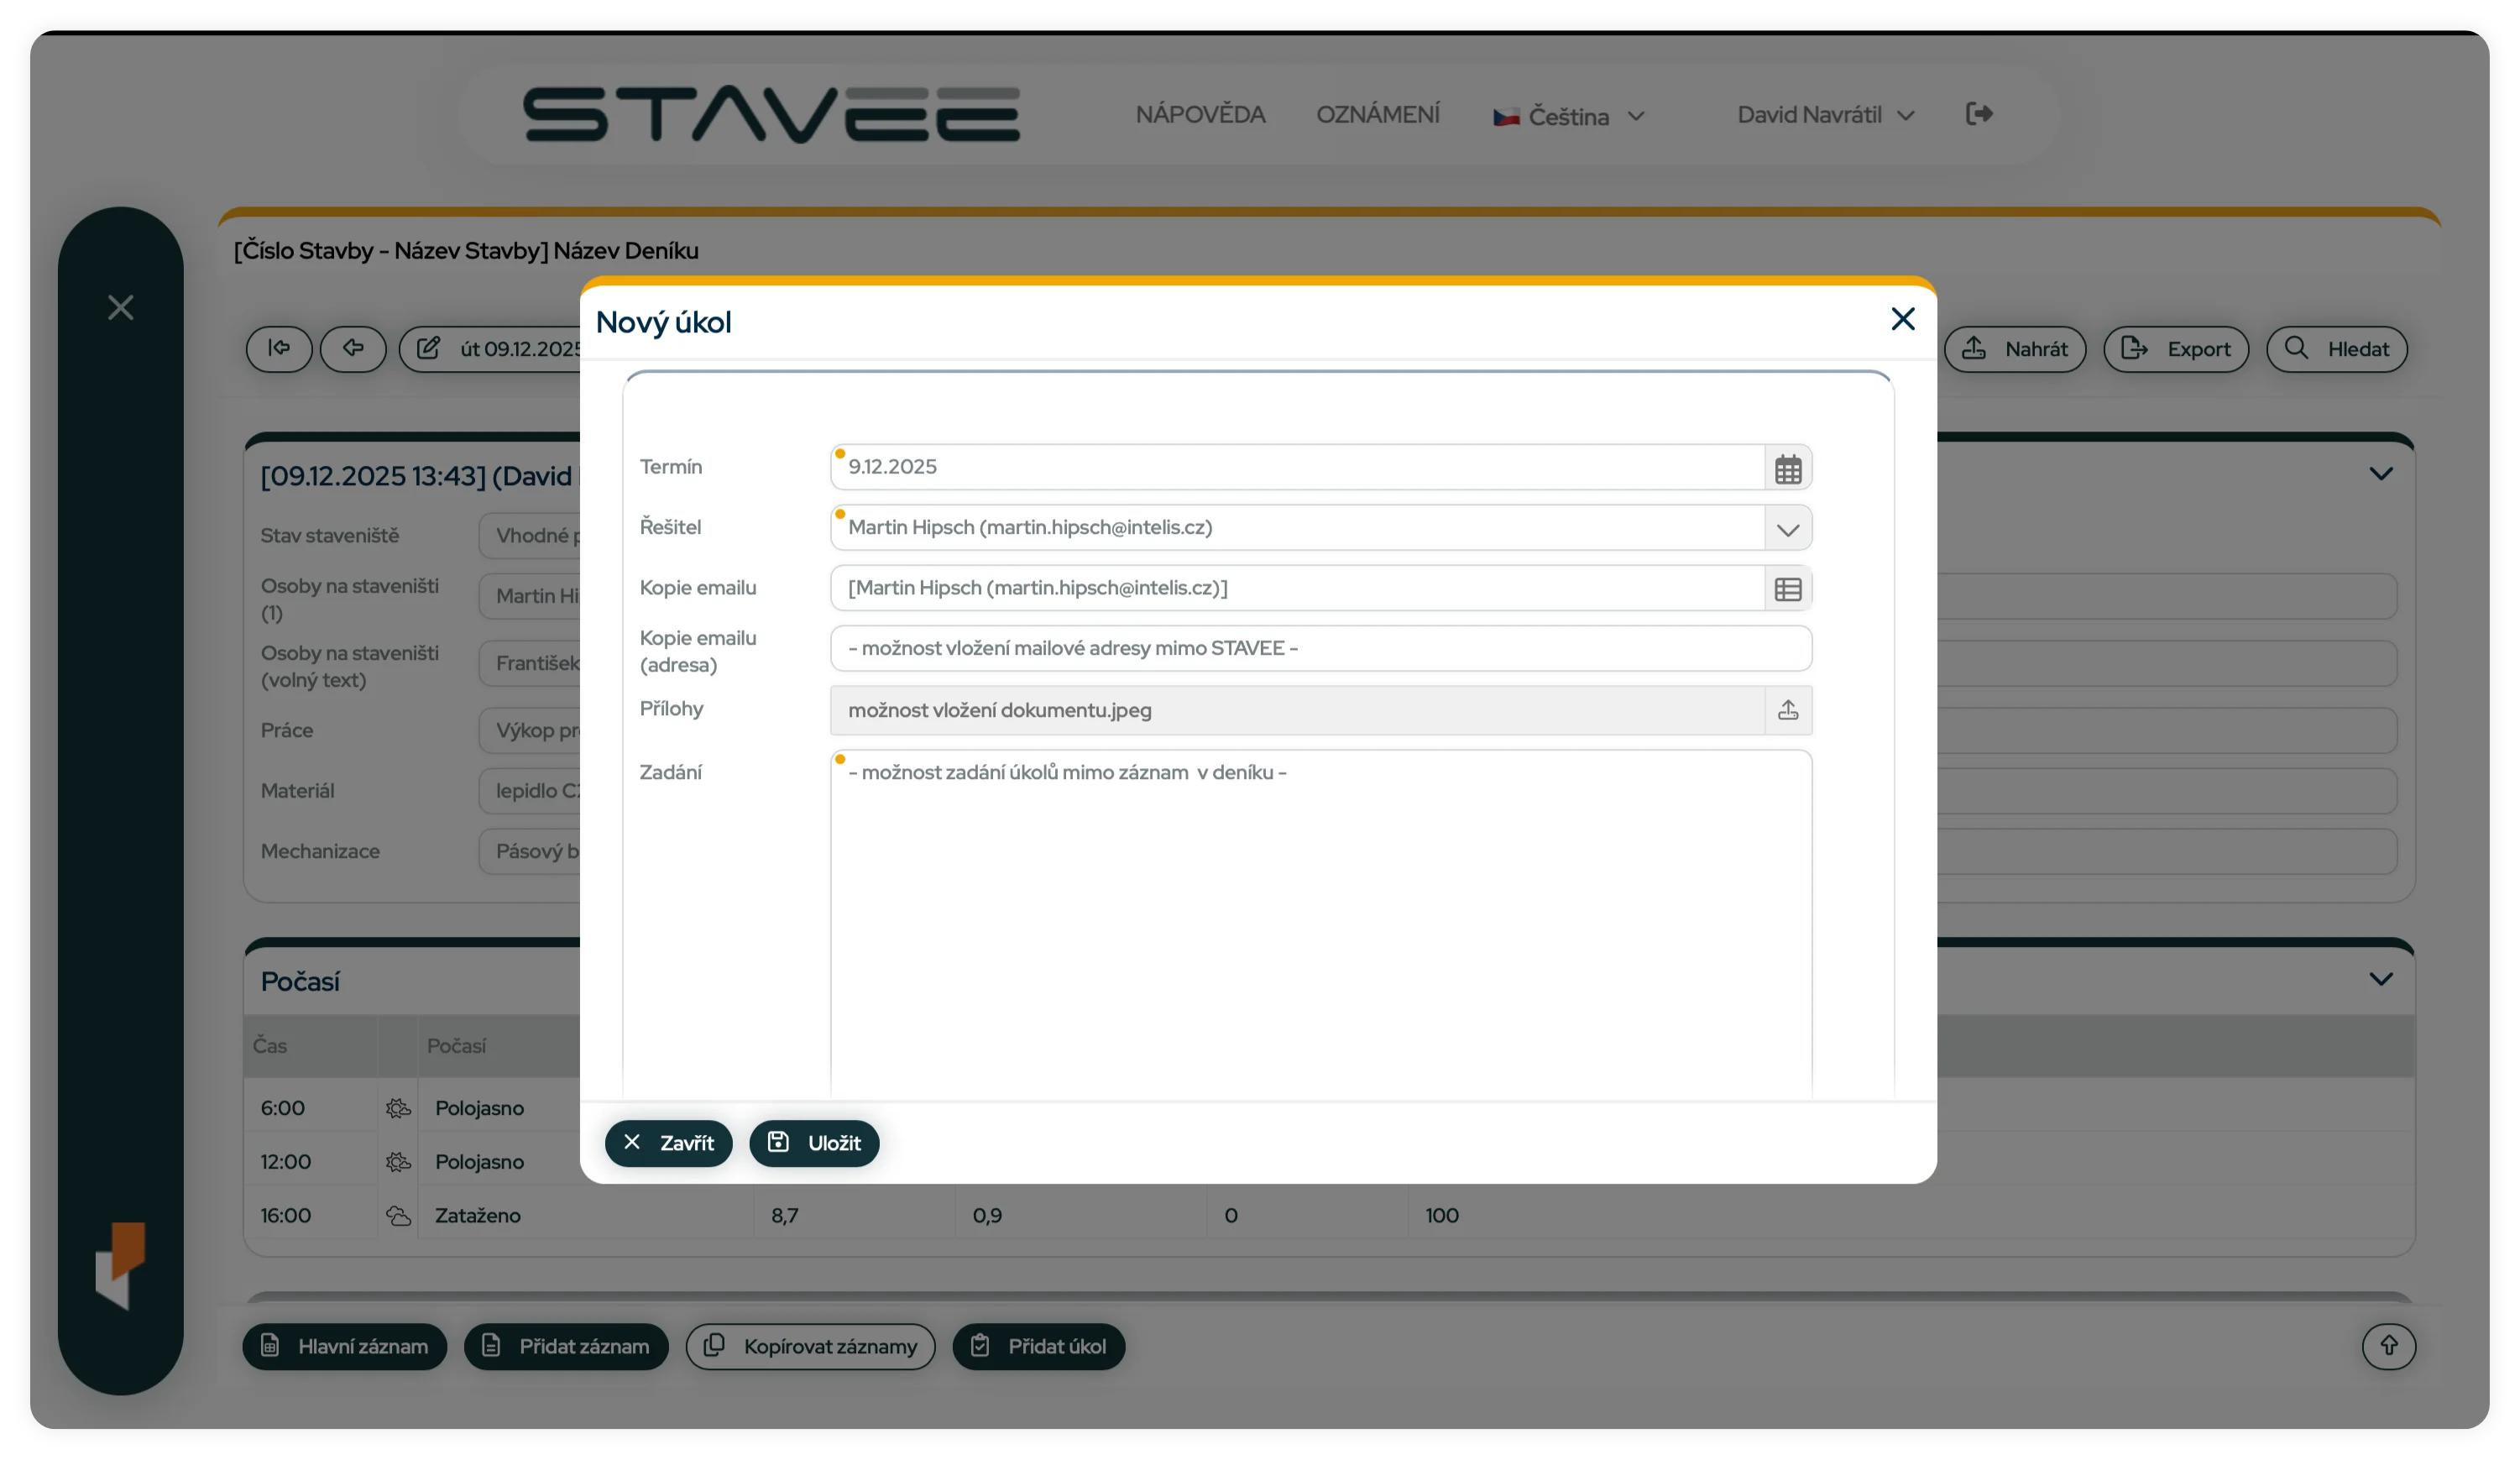Jump to first record with skip arrow
The height and width of the screenshot is (1460, 2520).
pyautogui.click(x=279, y=348)
